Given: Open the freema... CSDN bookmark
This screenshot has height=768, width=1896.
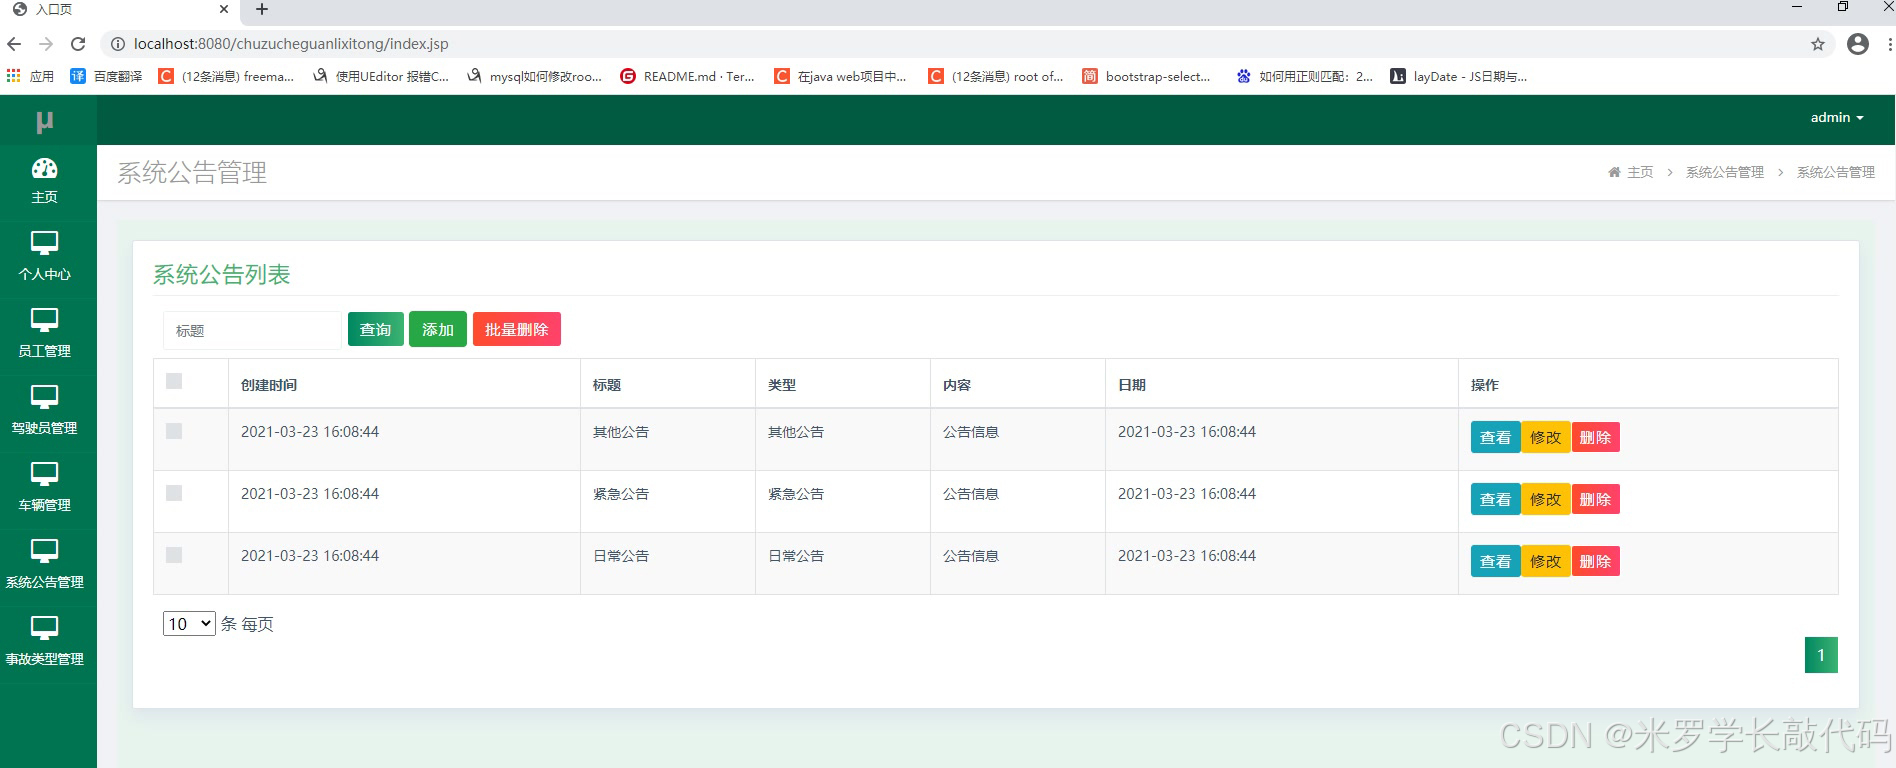Looking at the screenshot, I should click(x=226, y=76).
